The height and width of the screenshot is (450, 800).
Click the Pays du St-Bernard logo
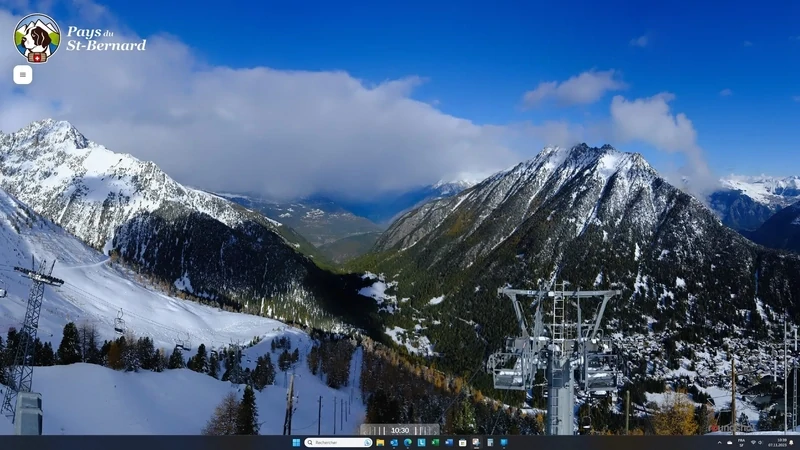[79, 38]
